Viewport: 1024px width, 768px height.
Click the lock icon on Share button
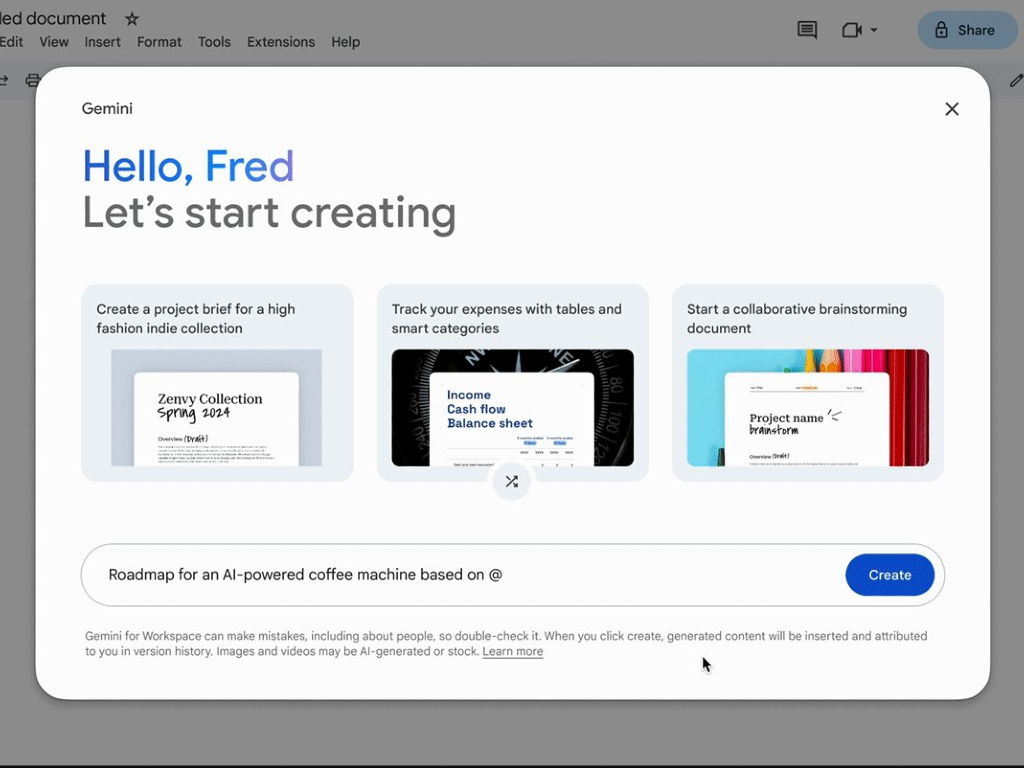click(x=941, y=30)
